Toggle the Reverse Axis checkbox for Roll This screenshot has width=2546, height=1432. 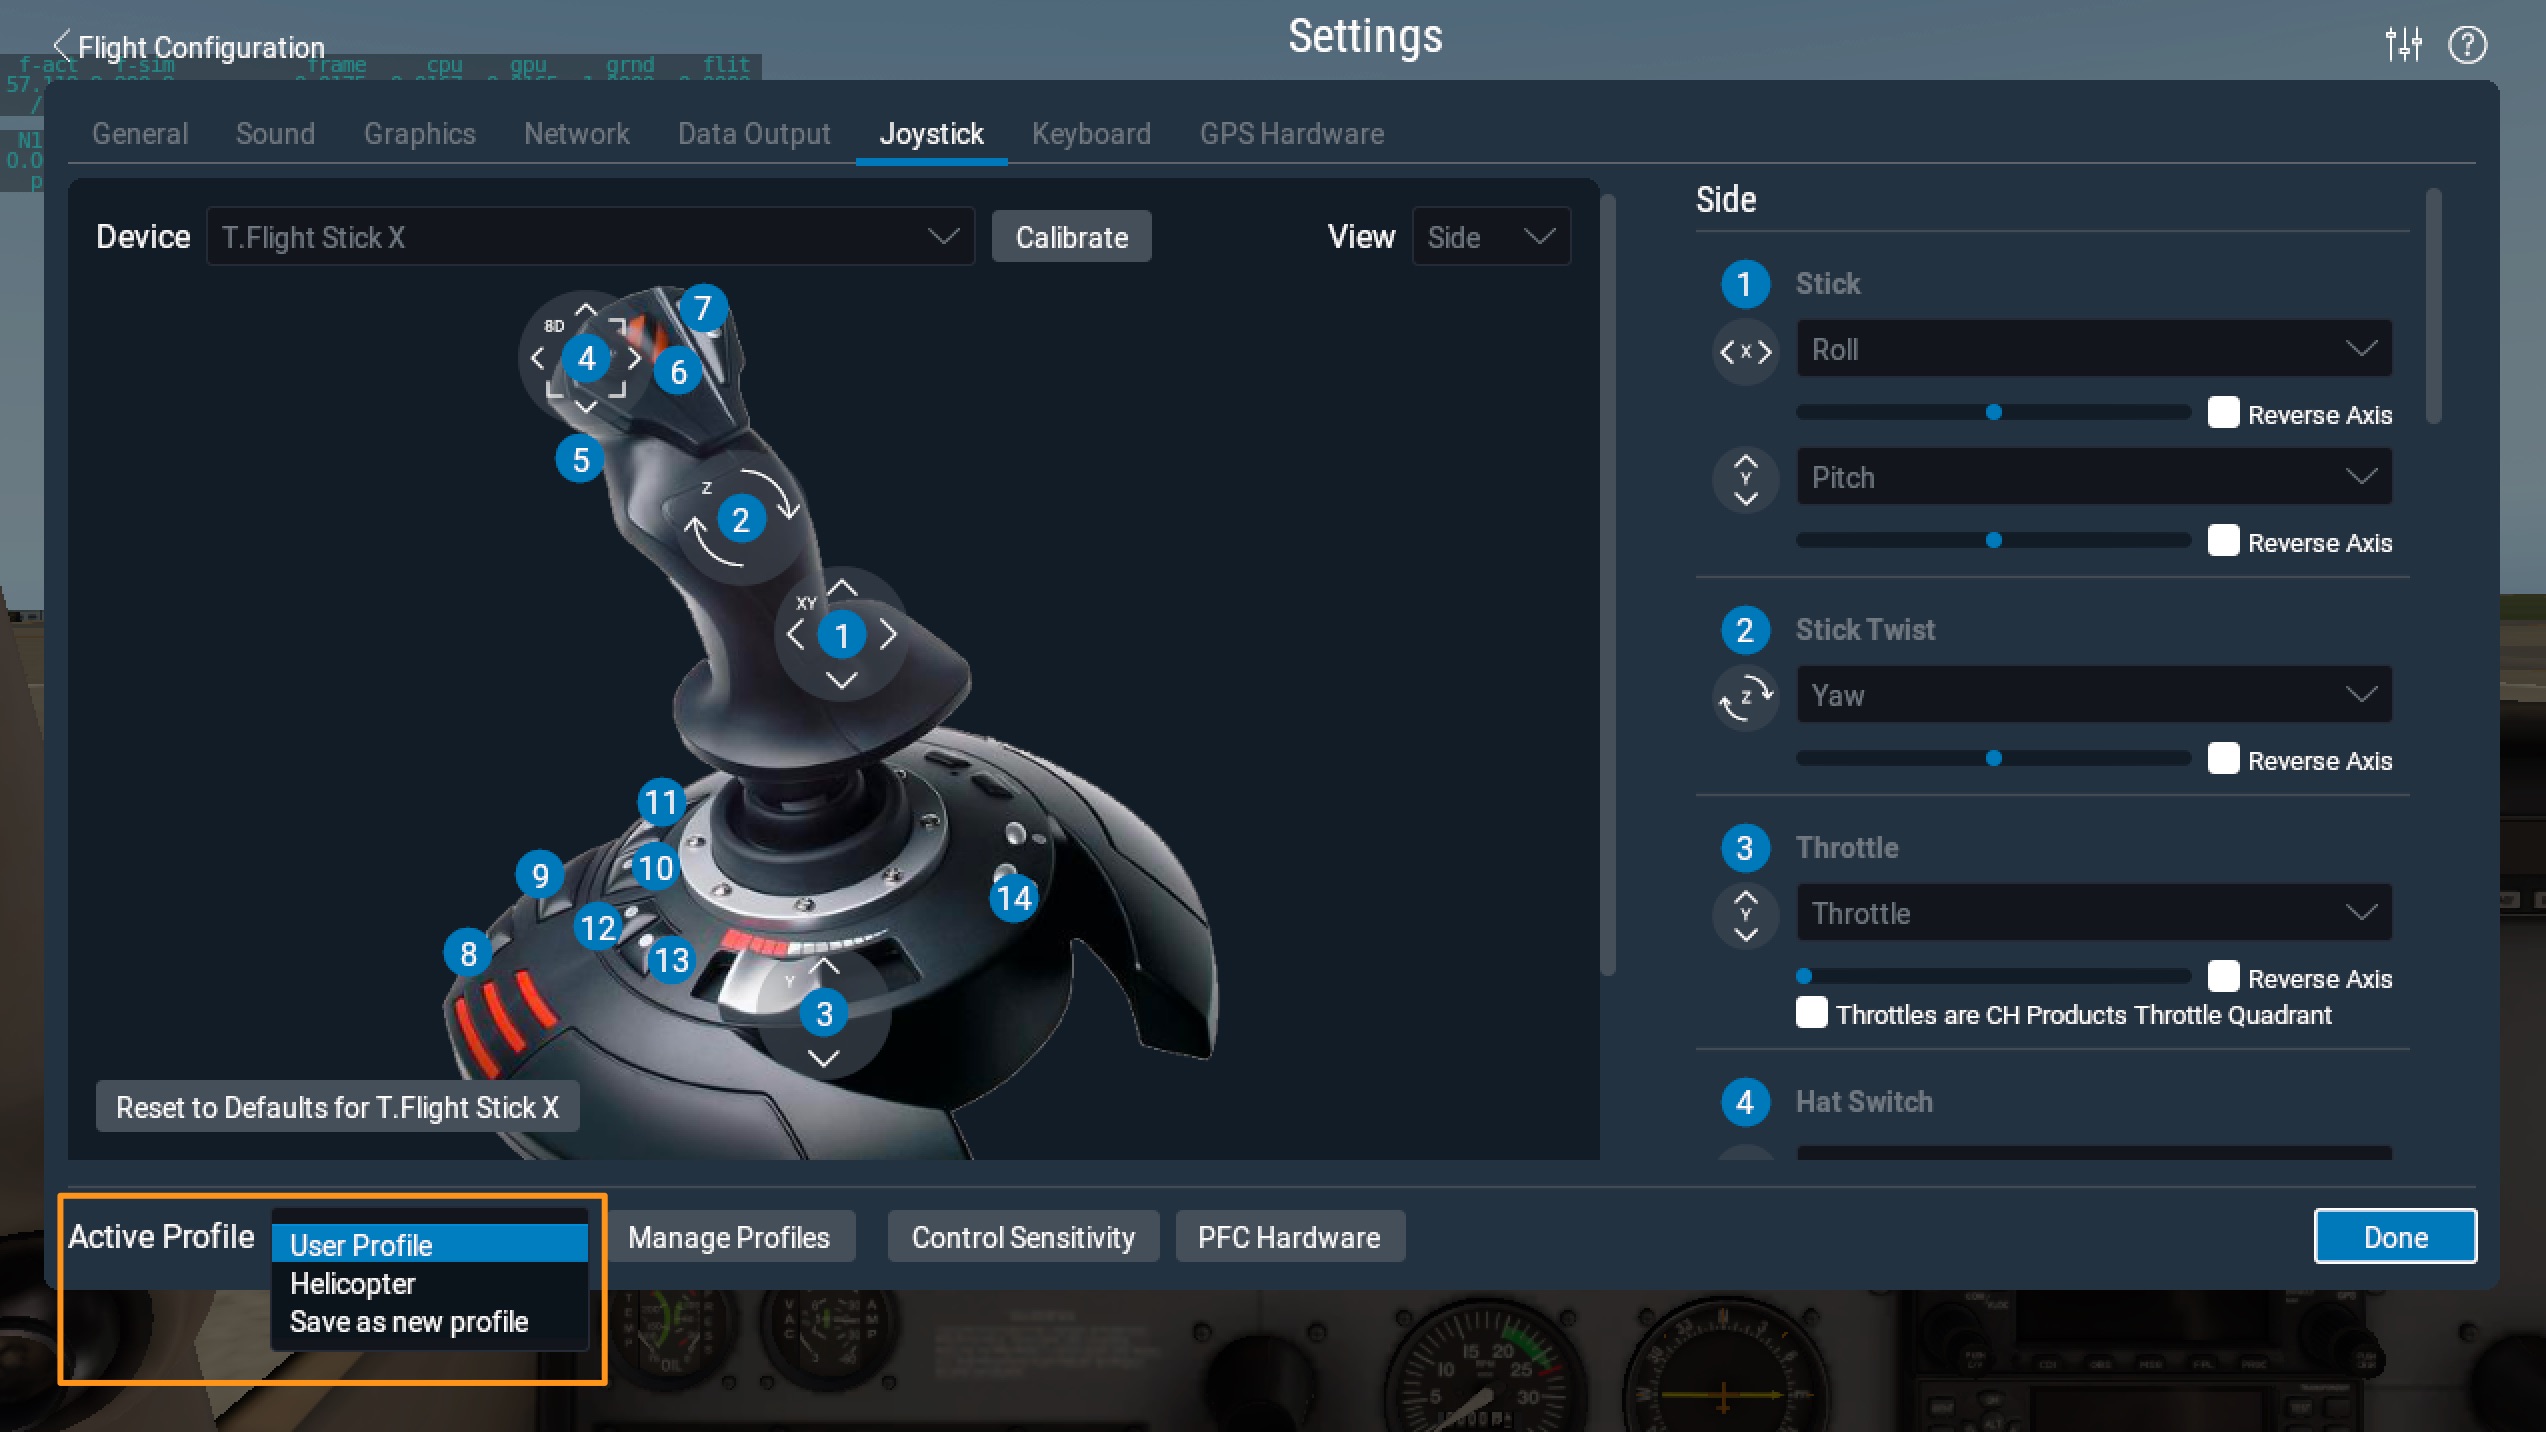click(x=2223, y=413)
